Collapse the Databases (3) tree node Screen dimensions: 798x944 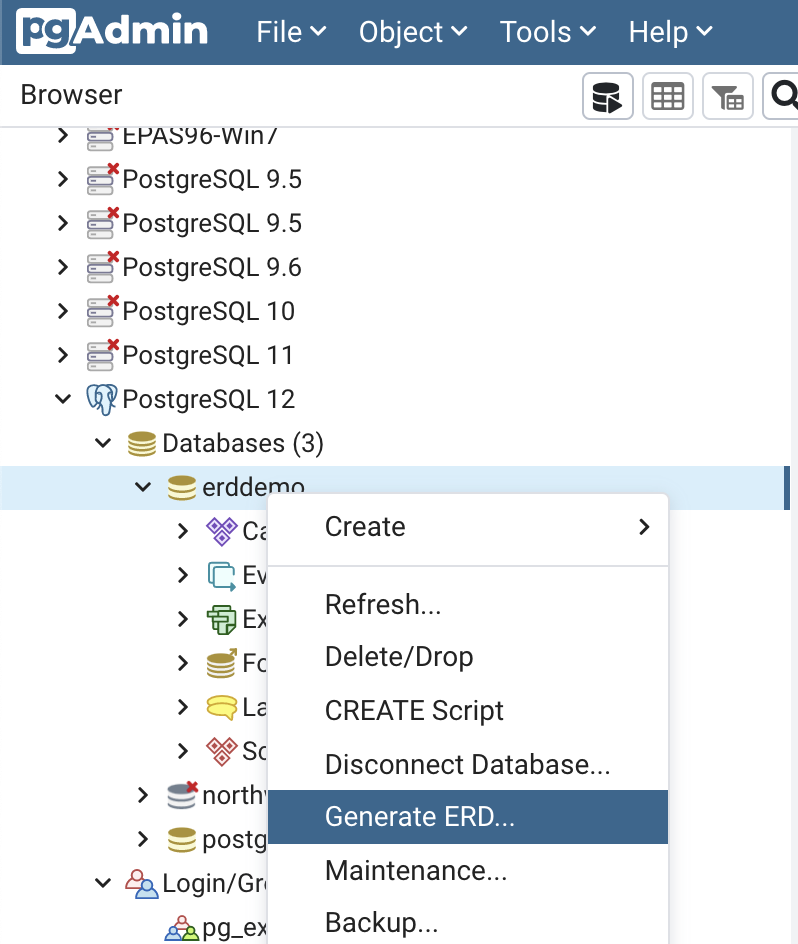pos(103,443)
